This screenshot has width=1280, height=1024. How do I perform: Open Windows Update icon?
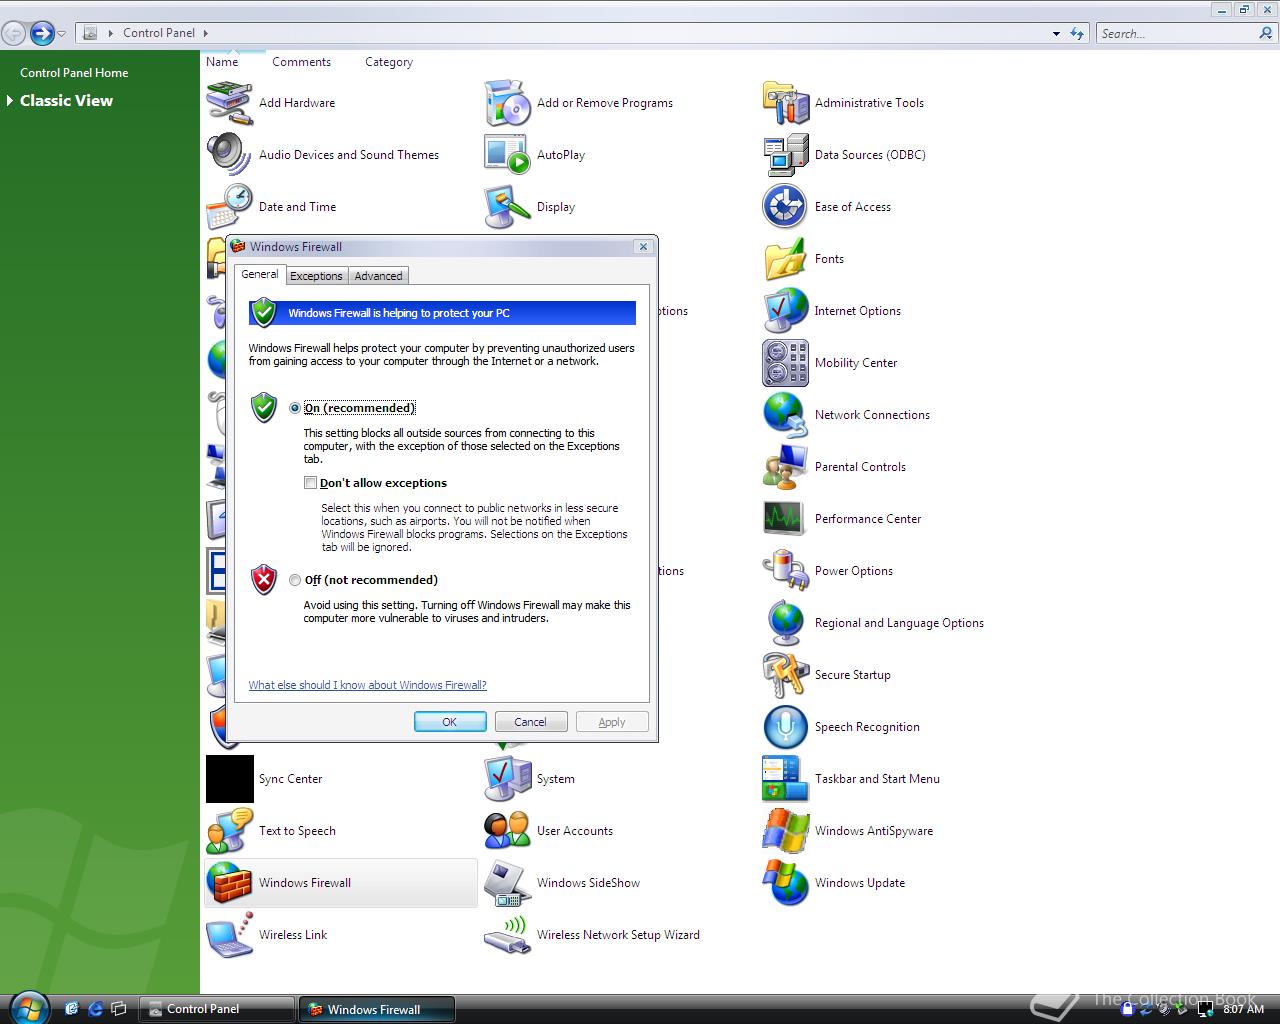point(785,882)
